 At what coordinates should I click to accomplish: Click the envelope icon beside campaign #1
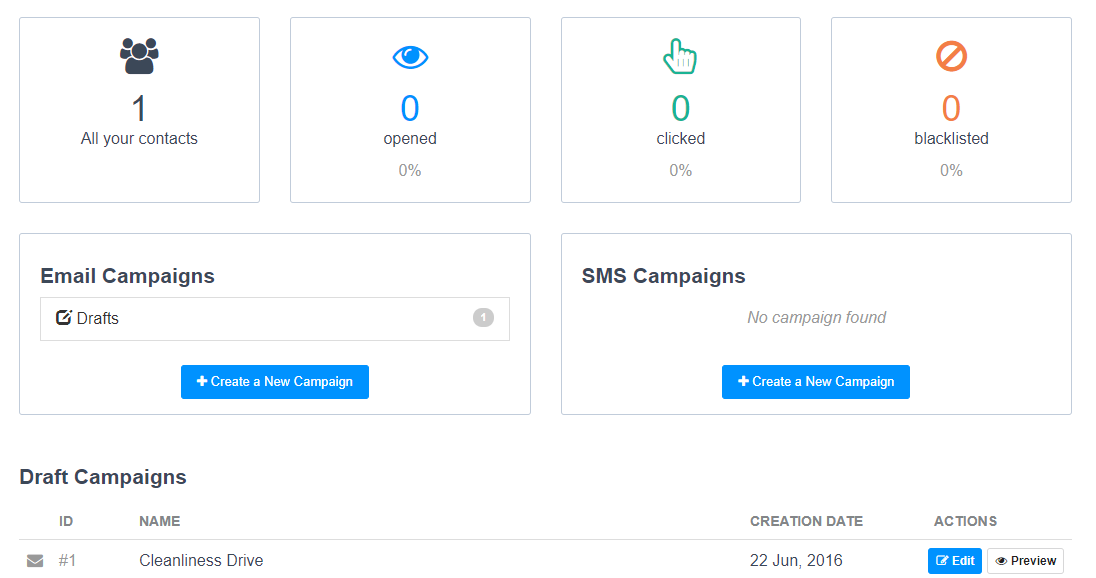35,561
